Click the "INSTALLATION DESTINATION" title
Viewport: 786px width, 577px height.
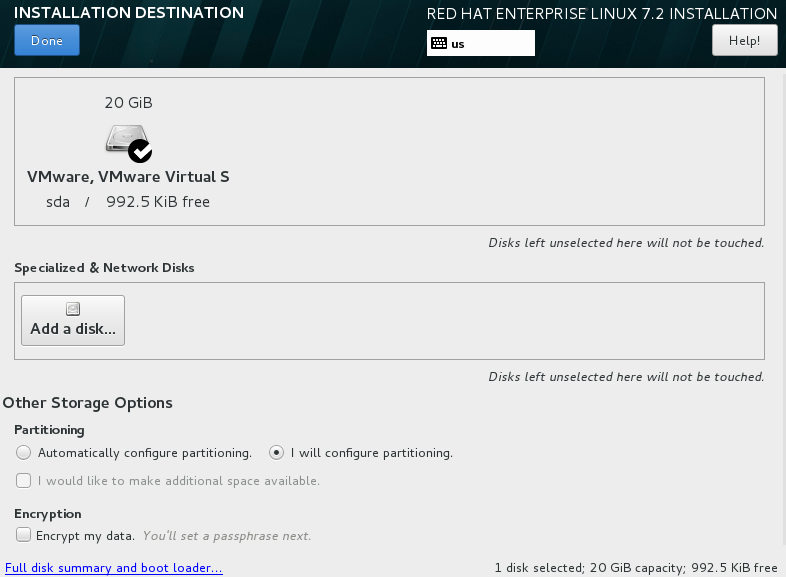point(129,13)
